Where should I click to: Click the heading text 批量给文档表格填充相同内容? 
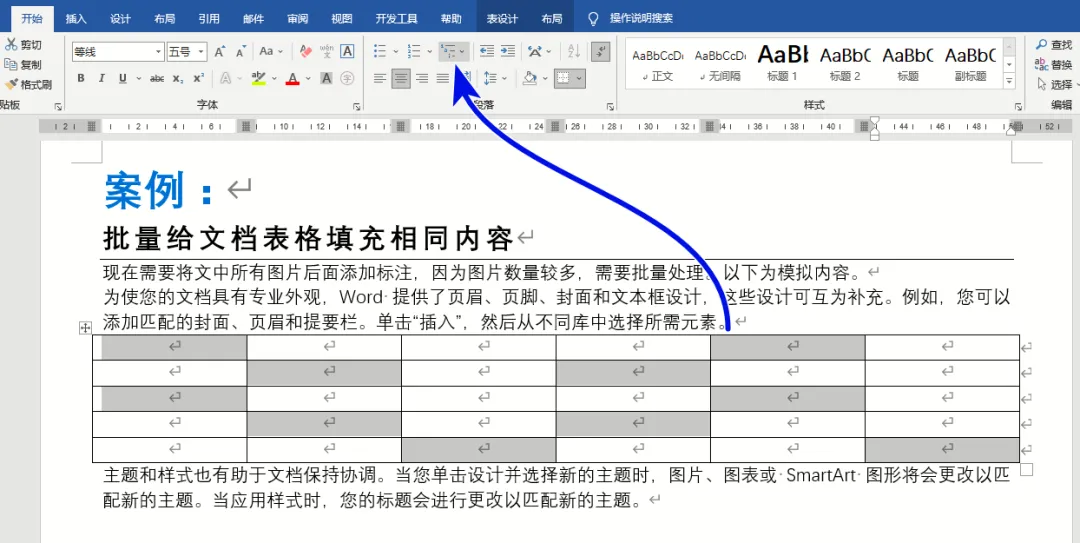[309, 238]
